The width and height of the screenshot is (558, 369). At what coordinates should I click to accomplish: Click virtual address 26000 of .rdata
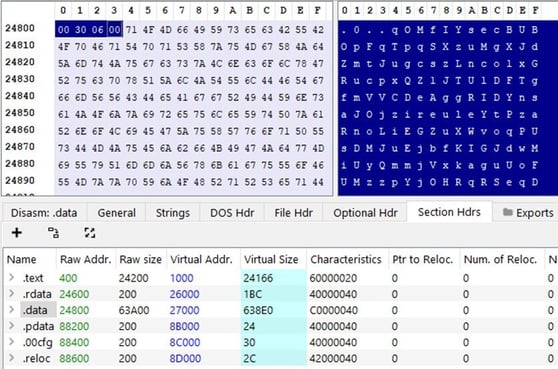(x=184, y=294)
